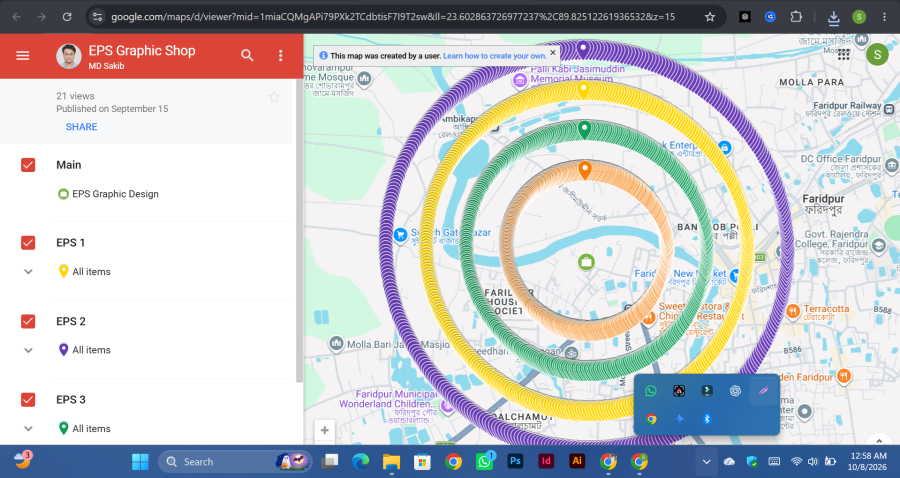Open Illustrator from the taskbar
The height and width of the screenshot is (478, 900).
(577, 461)
